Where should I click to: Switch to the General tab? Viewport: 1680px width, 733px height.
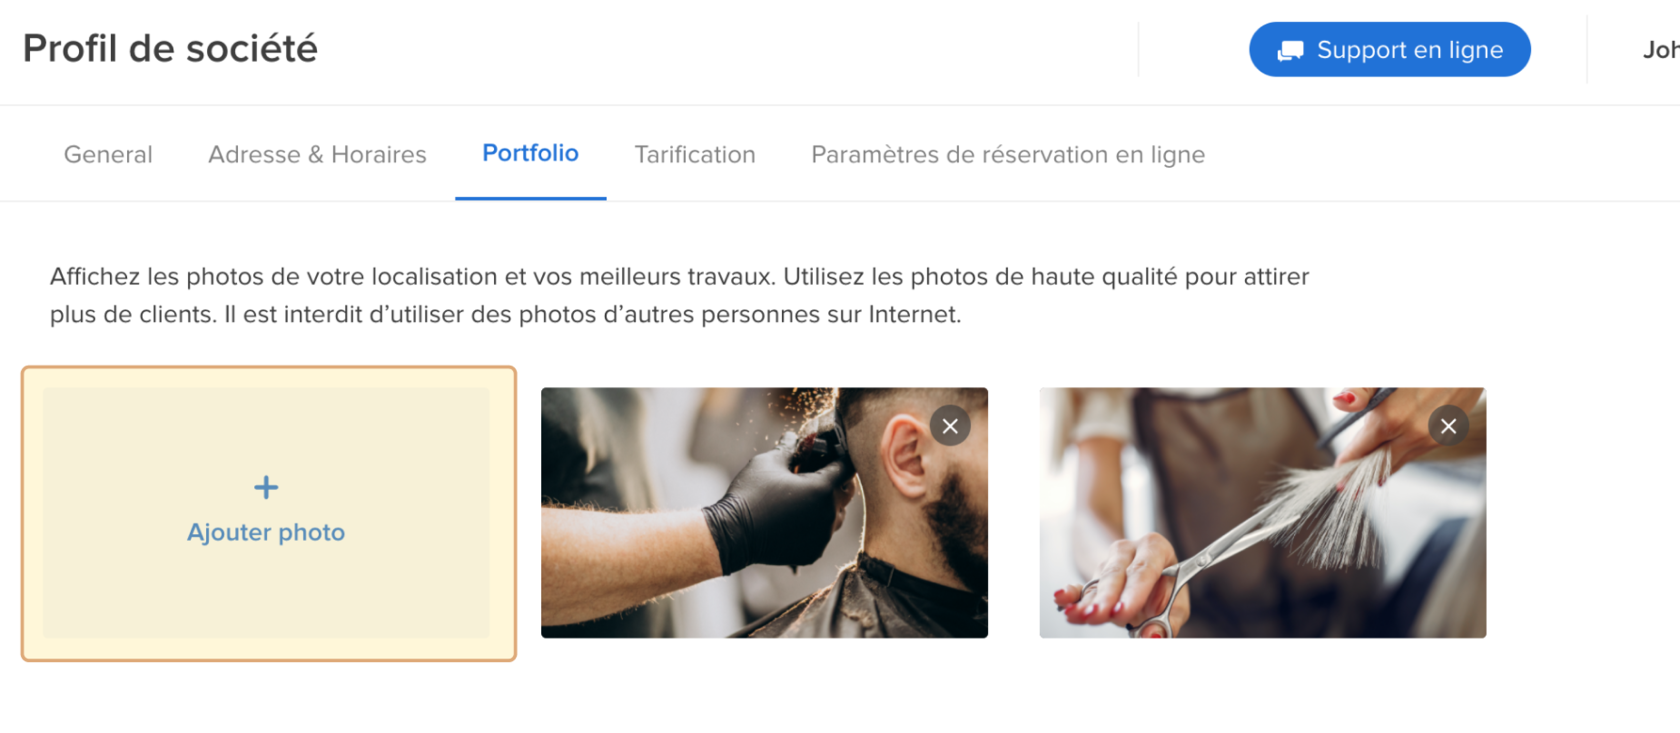click(108, 154)
